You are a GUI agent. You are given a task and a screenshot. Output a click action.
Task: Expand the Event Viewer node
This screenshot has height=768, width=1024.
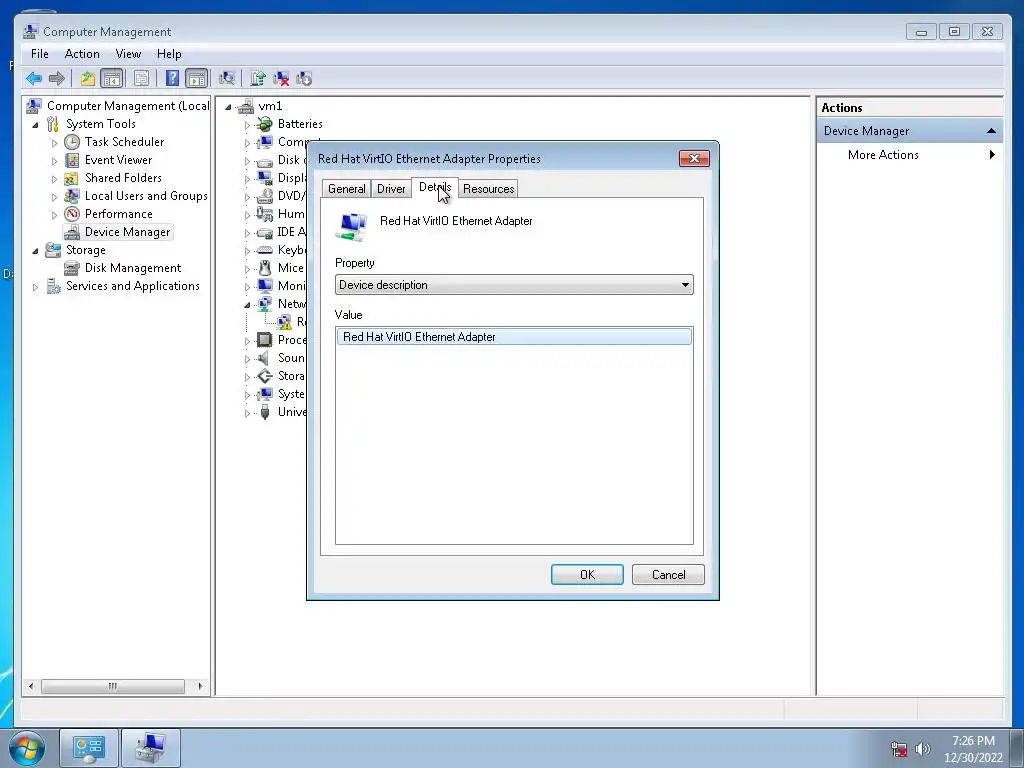54,161
